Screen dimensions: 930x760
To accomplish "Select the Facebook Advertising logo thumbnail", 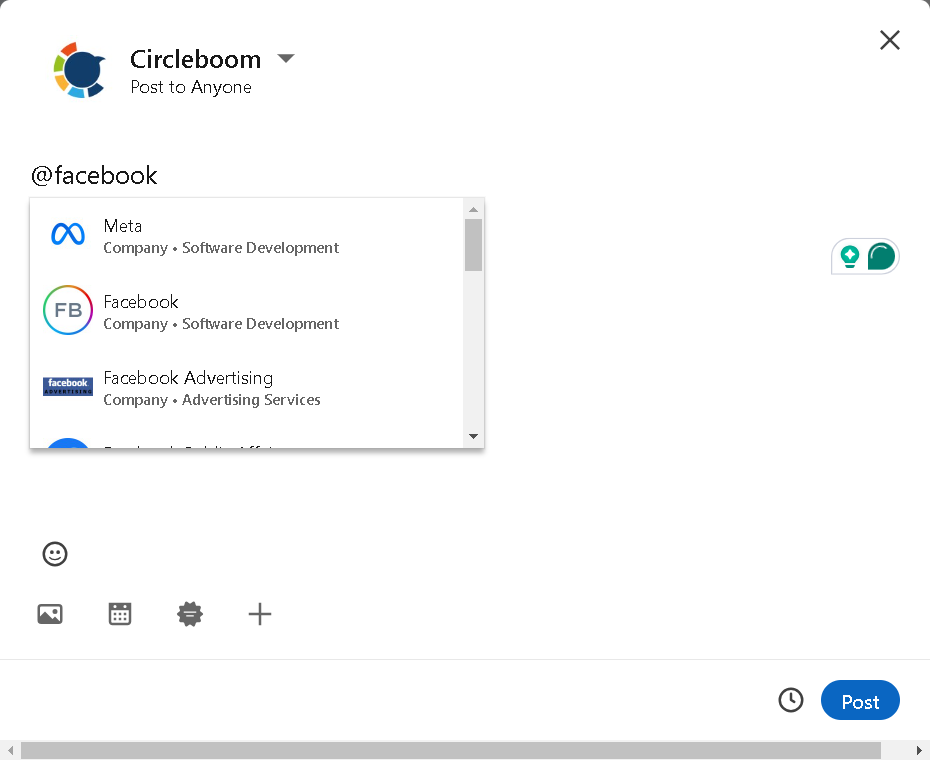I will coord(68,386).
